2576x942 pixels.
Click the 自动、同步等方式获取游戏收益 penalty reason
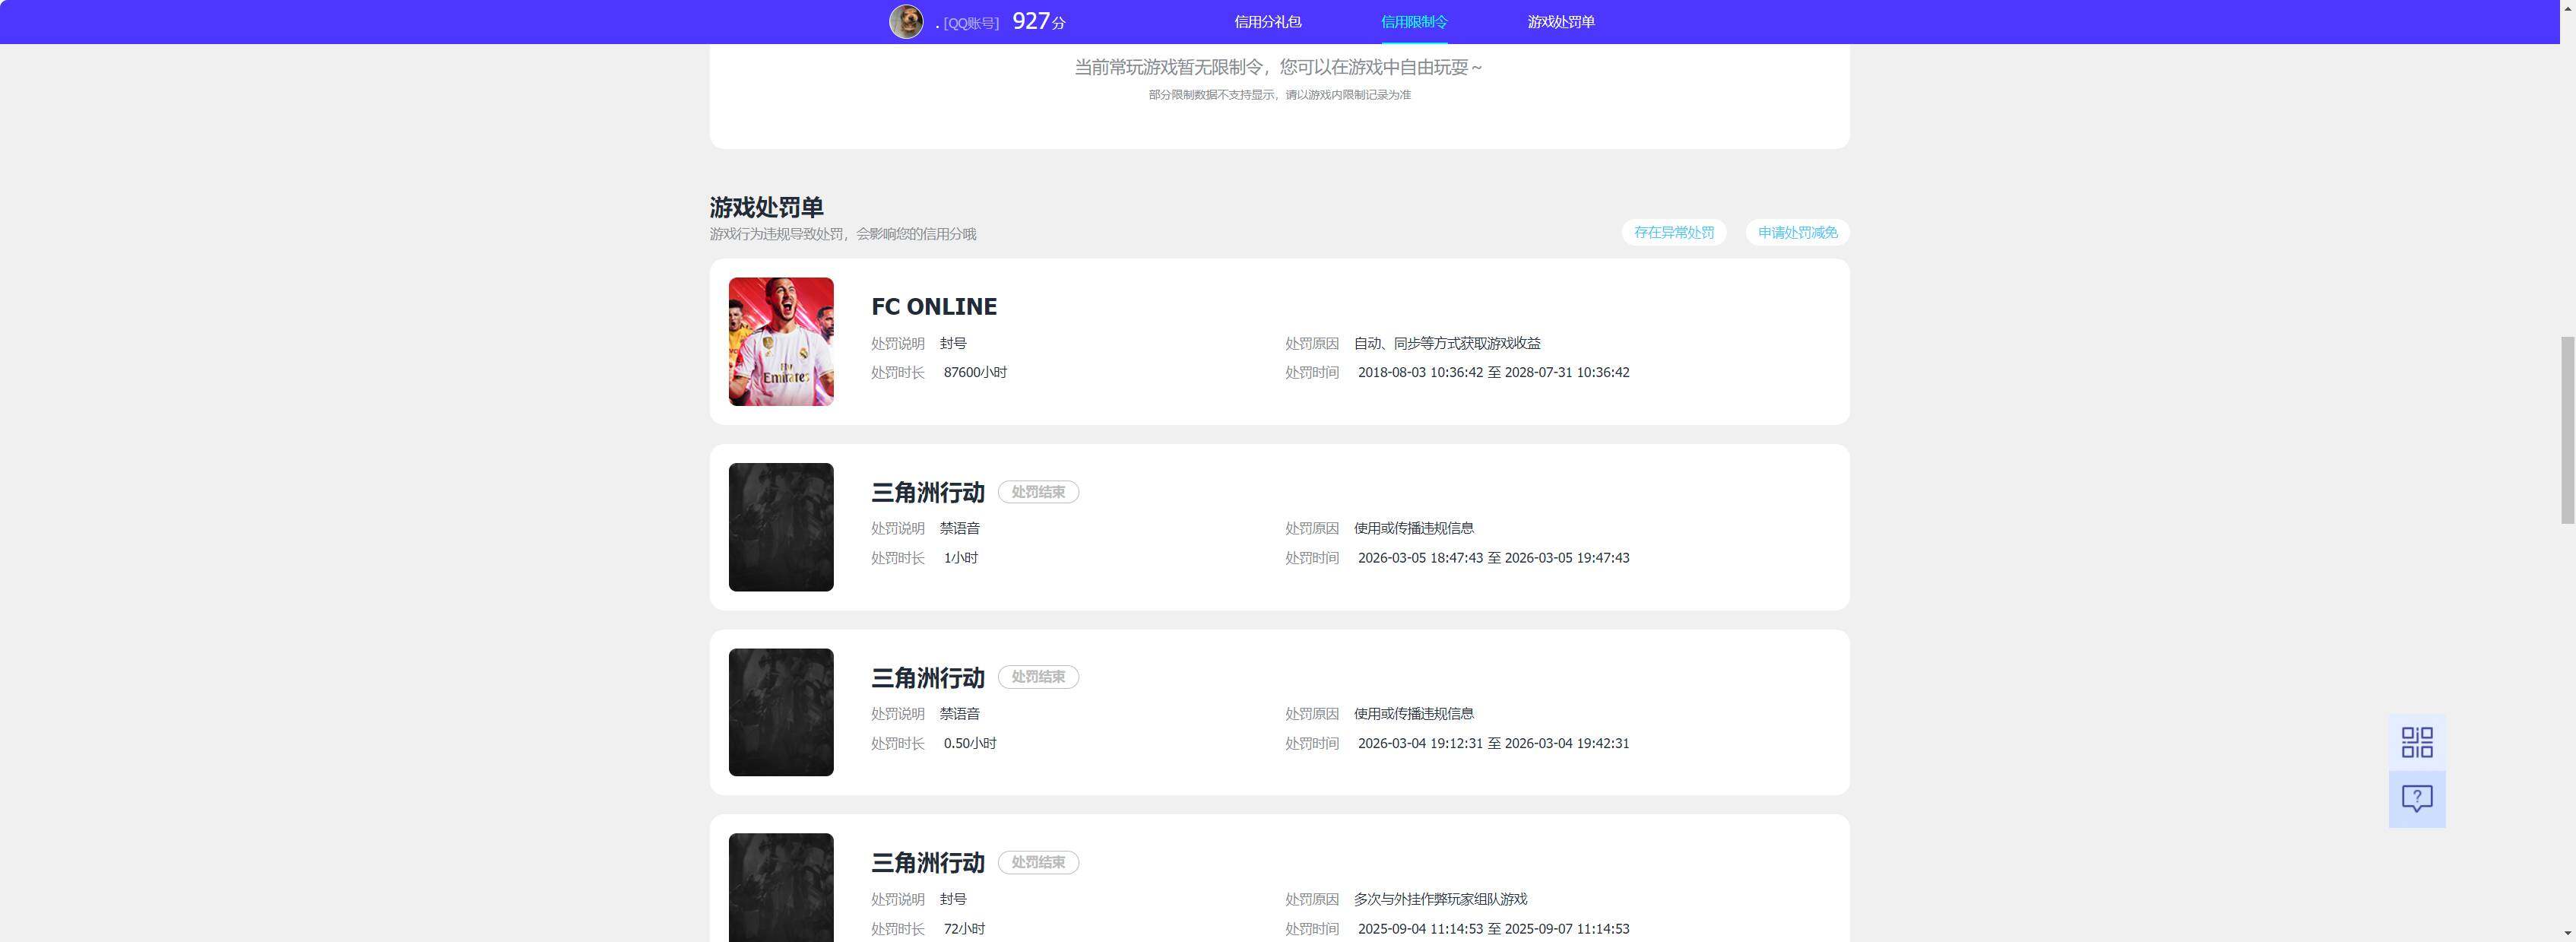click(1447, 343)
